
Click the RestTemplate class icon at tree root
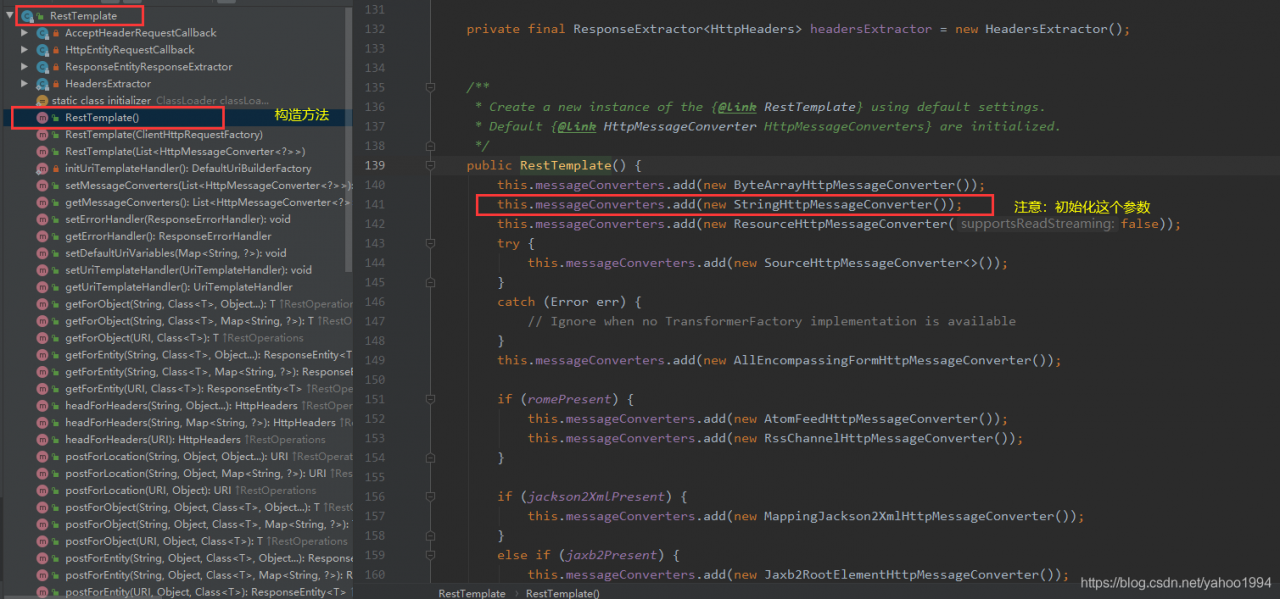pyautogui.click(x=27, y=16)
